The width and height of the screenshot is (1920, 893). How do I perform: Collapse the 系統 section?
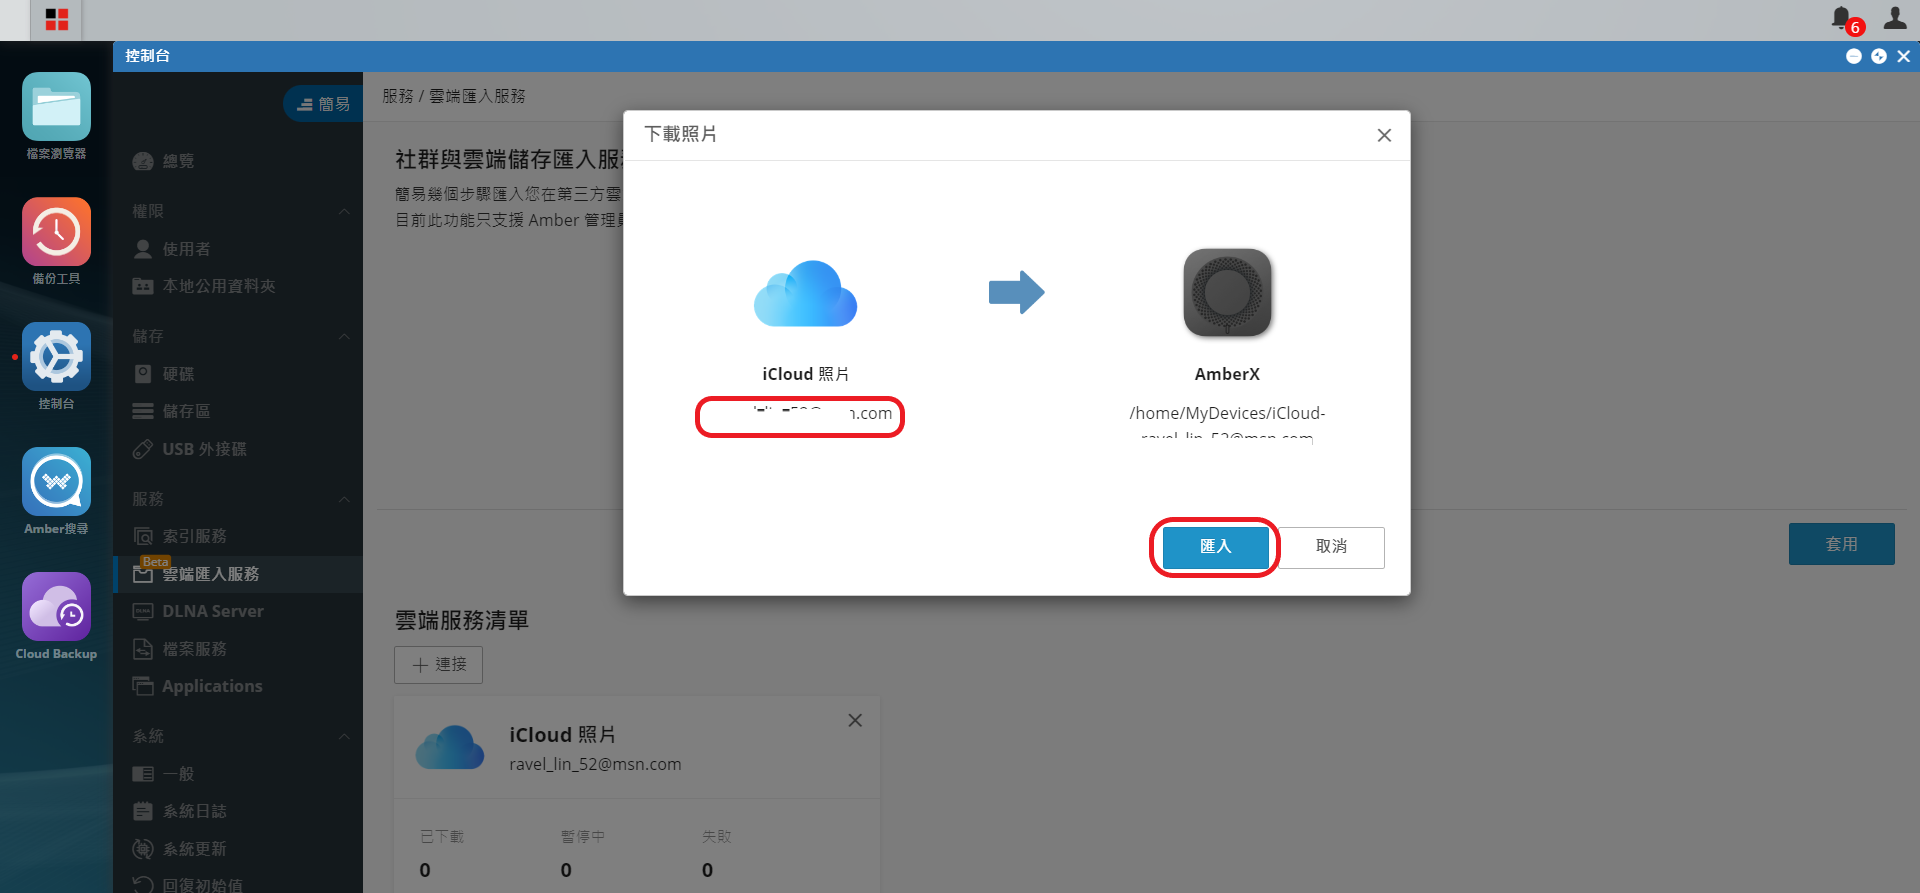344,736
